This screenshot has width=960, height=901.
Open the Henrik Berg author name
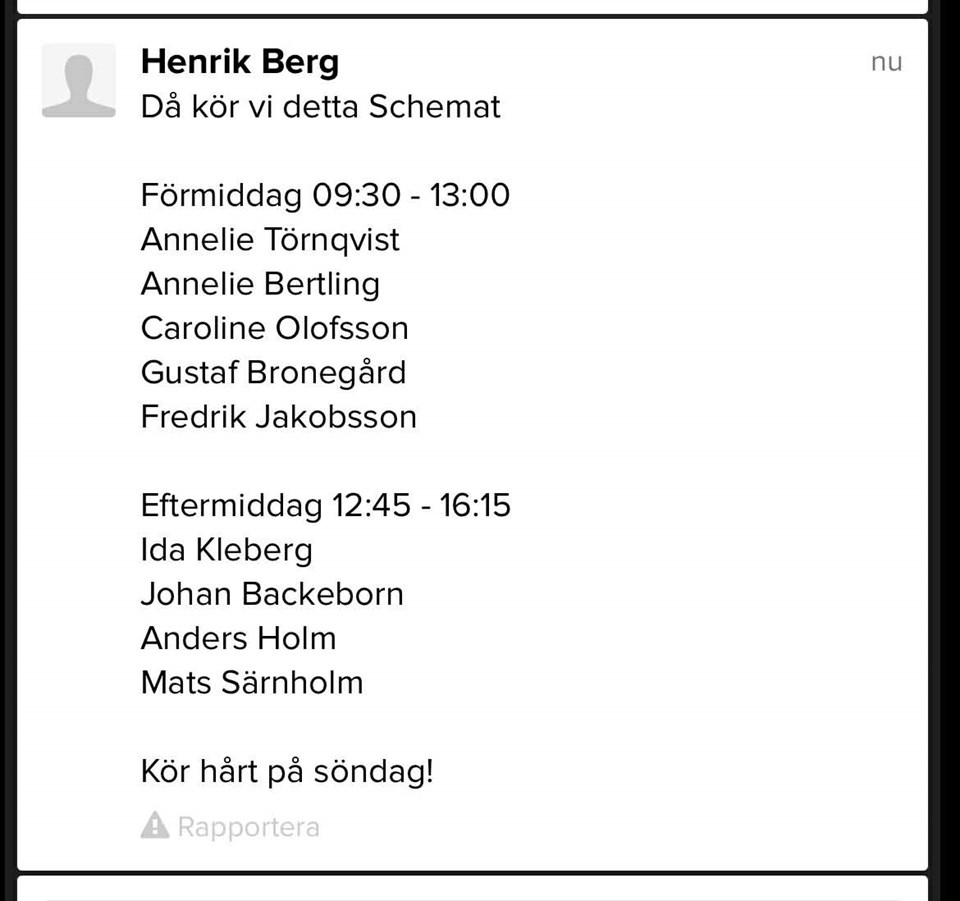point(240,62)
